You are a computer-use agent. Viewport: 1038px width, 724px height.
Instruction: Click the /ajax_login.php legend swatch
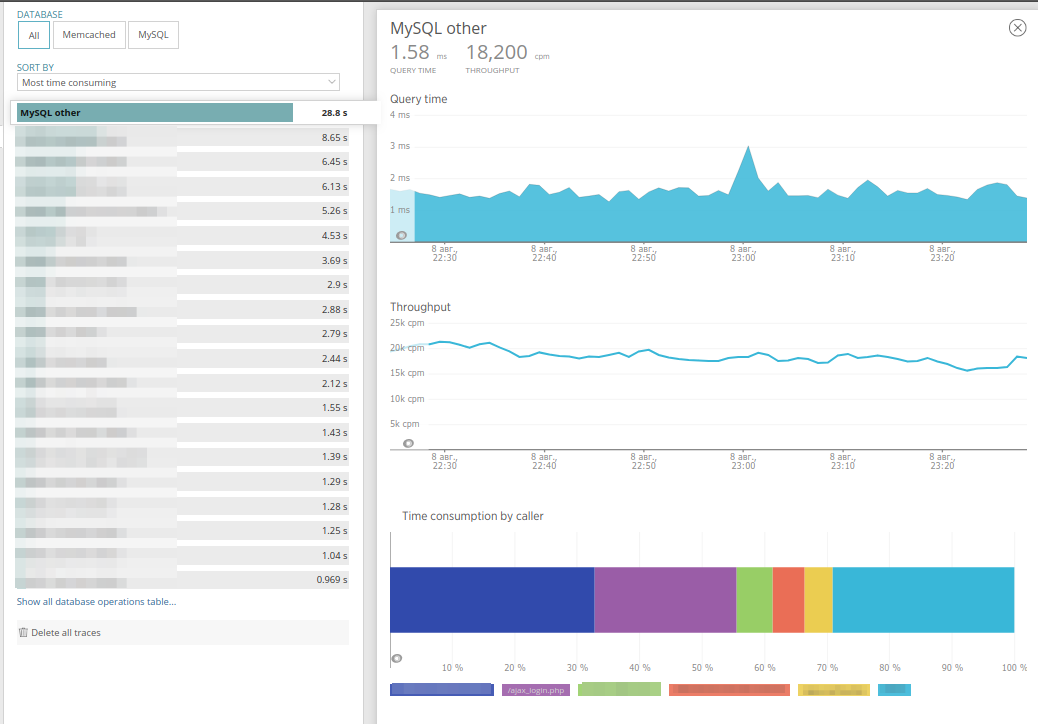pos(535,689)
